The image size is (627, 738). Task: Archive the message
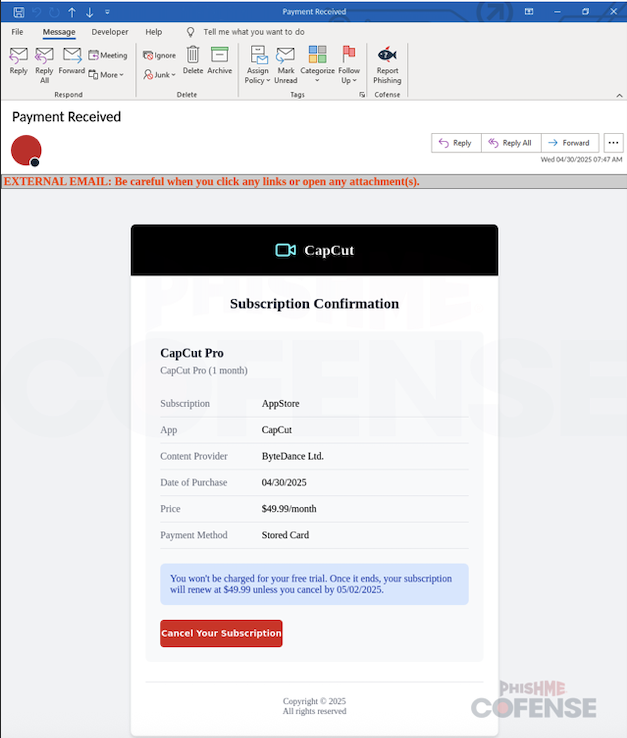[219, 60]
